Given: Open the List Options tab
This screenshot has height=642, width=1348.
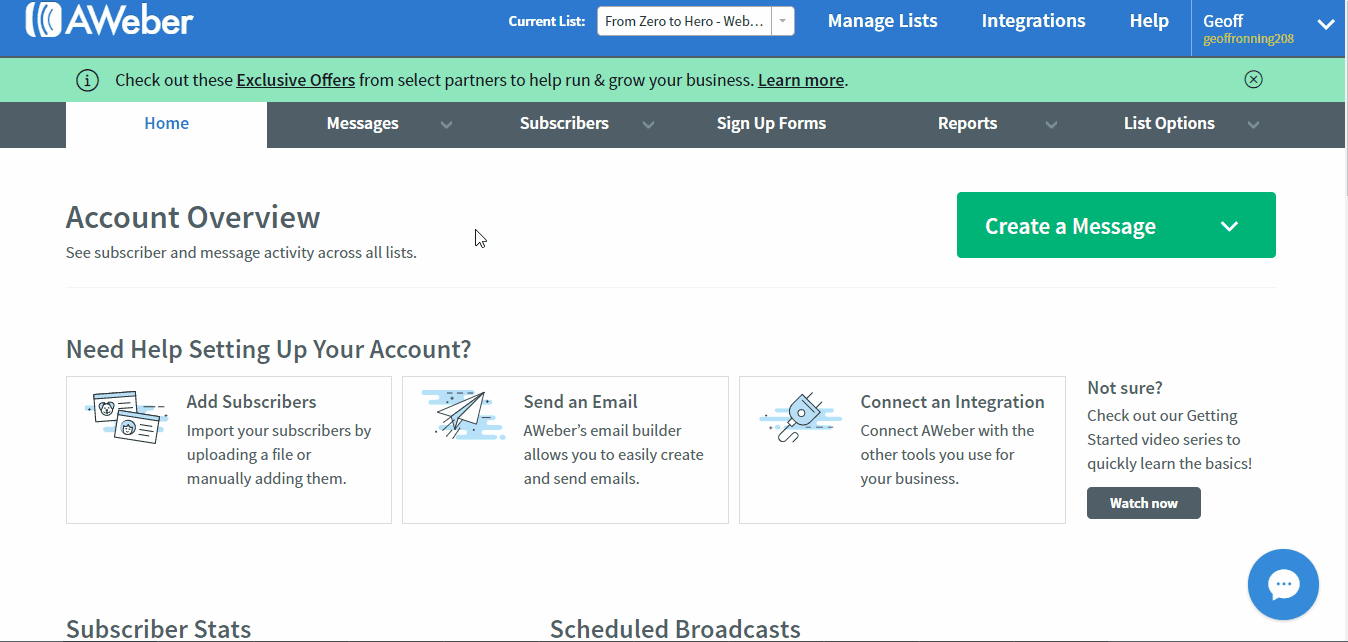Looking at the screenshot, I should pyautogui.click(x=1169, y=124).
